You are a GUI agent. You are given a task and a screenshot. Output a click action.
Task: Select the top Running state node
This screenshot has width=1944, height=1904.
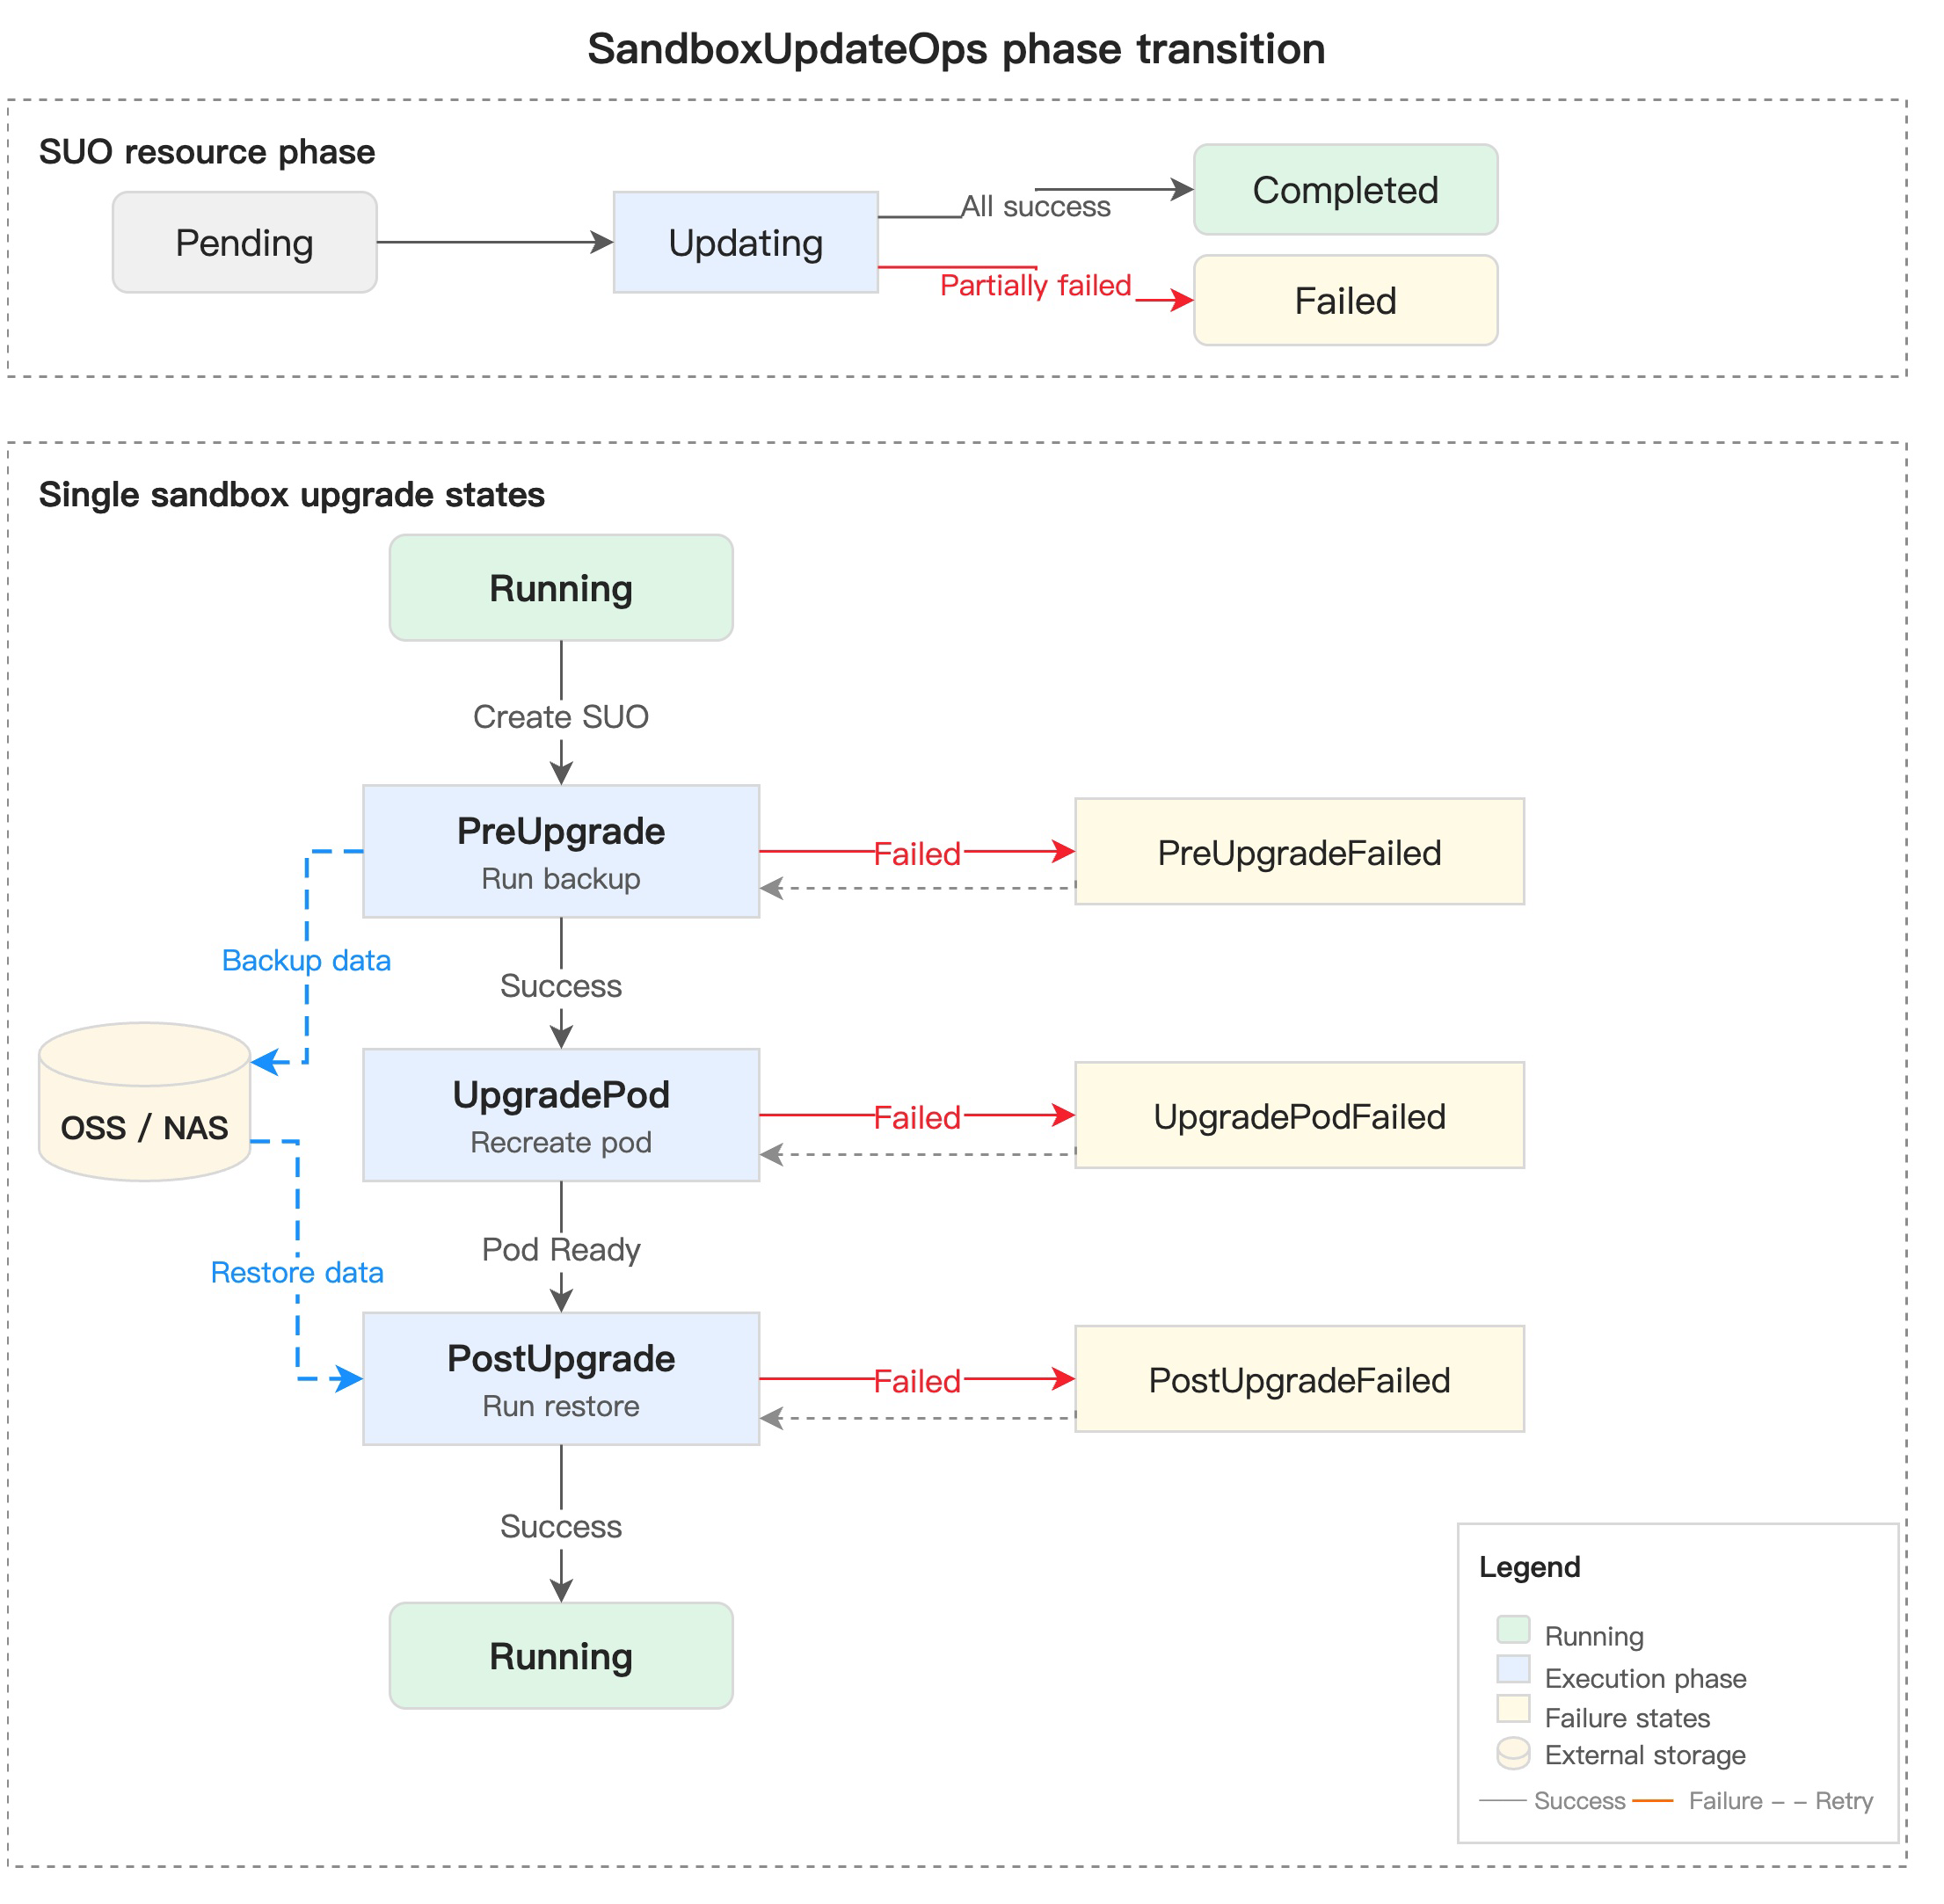point(561,587)
